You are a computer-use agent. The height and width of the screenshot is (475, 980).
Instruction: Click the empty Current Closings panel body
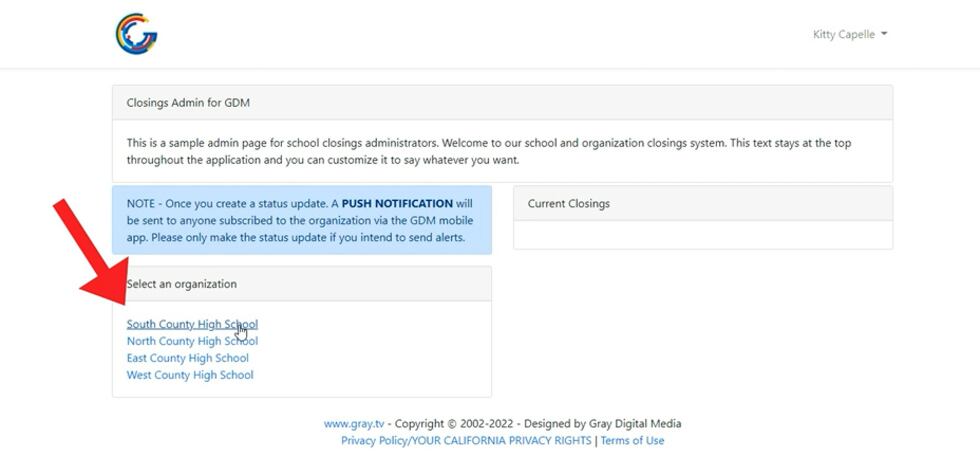[702, 235]
